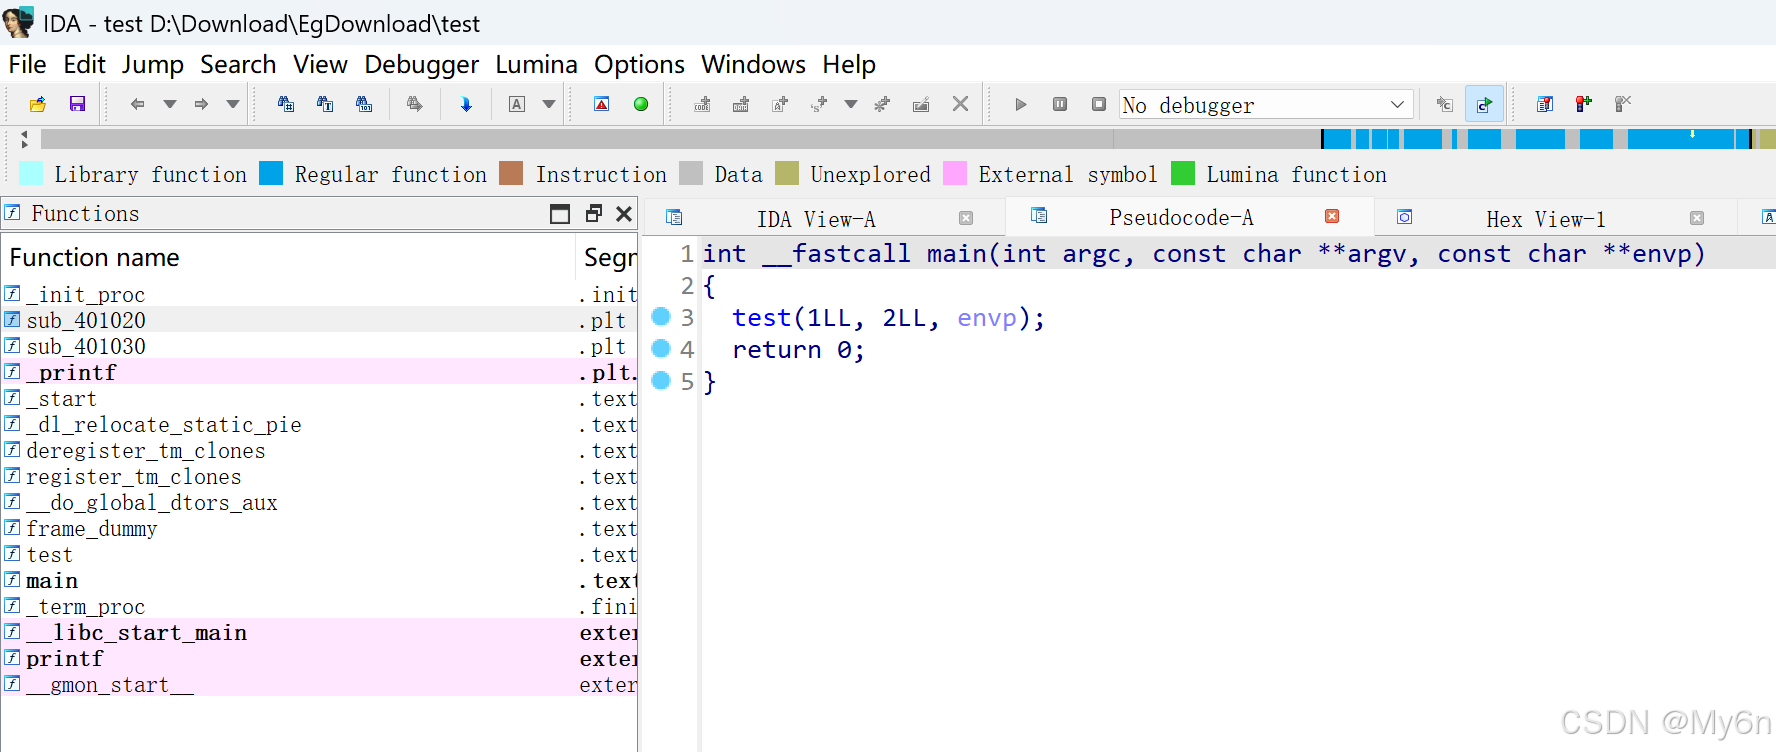Open the Windows menu
The image size is (1776, 752).
tap(754, 65)
